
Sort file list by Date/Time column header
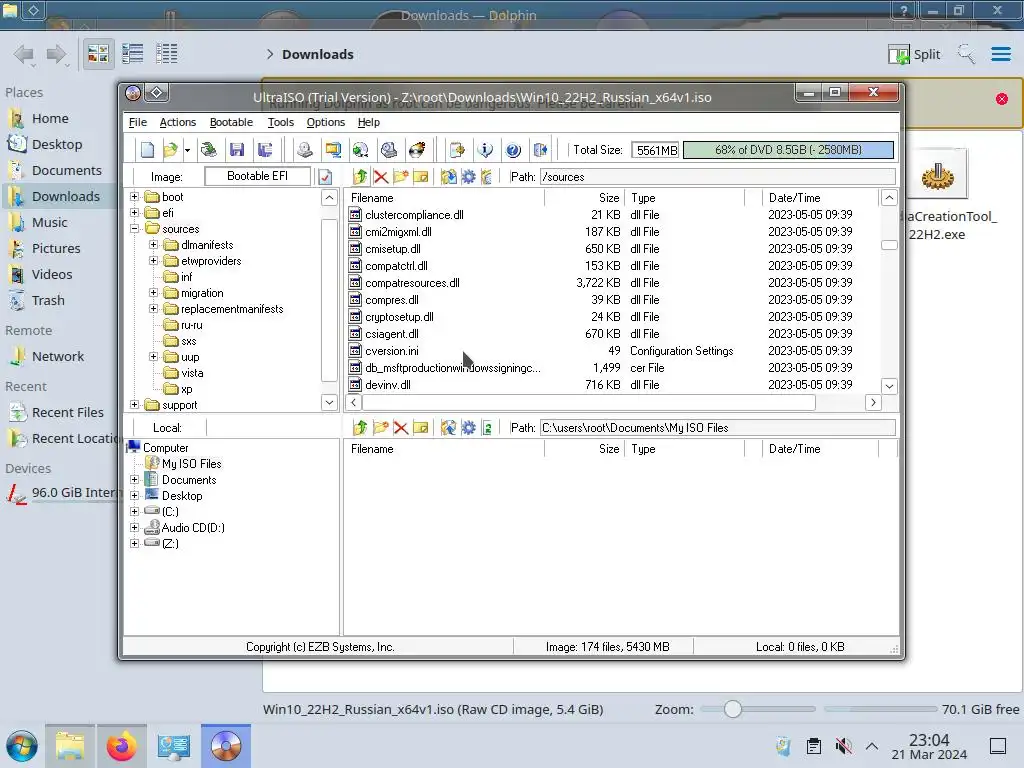pyautogui.click(x=820, y=198)
